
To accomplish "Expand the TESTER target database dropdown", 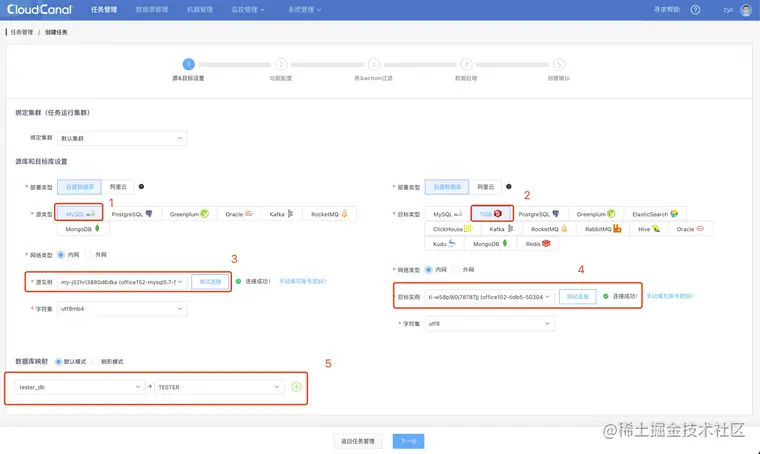I will tap(219, 387).
